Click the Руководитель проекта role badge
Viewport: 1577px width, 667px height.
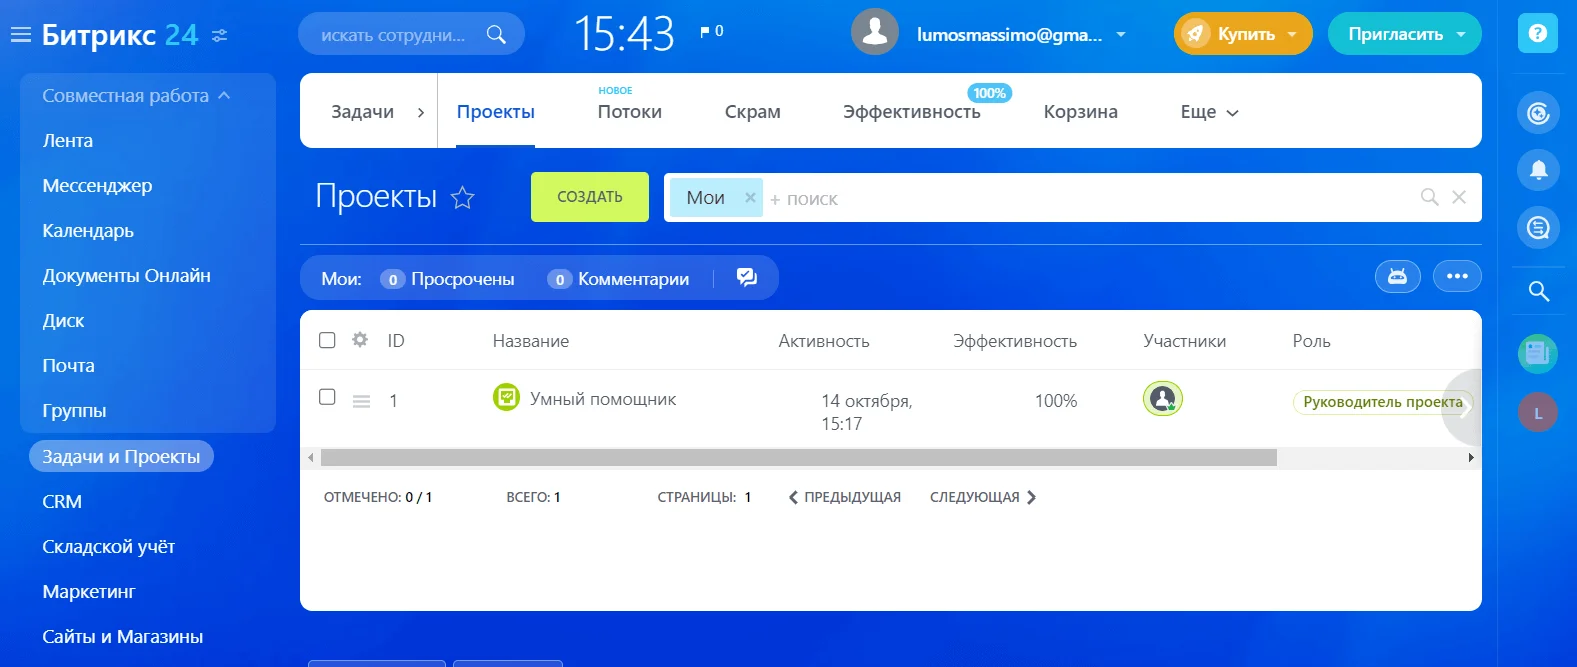[1383, 402]
